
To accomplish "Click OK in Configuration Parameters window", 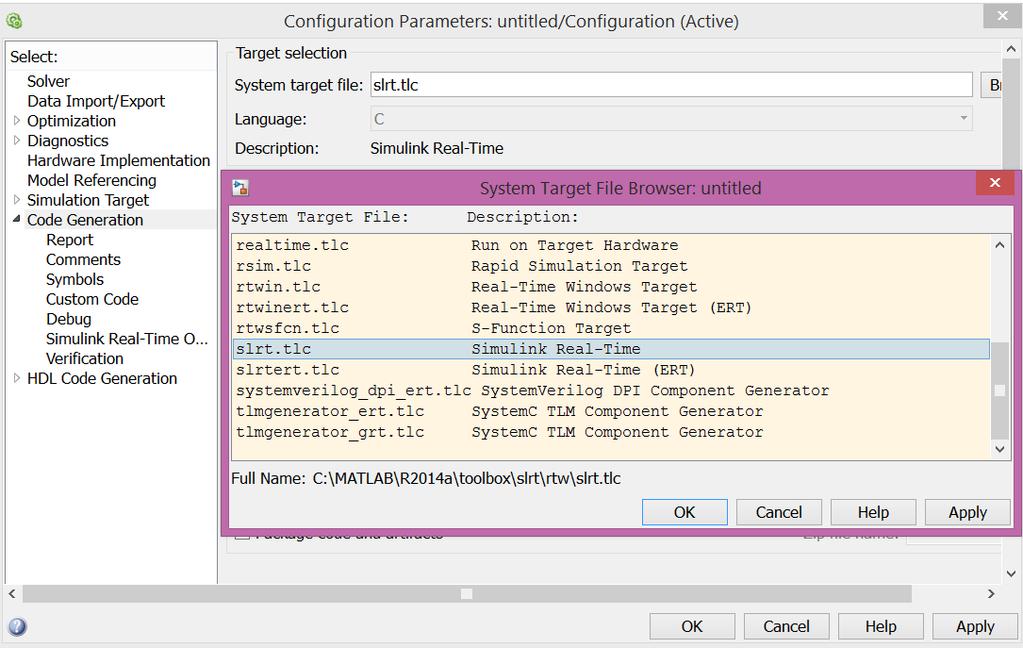I will point(692,626).
